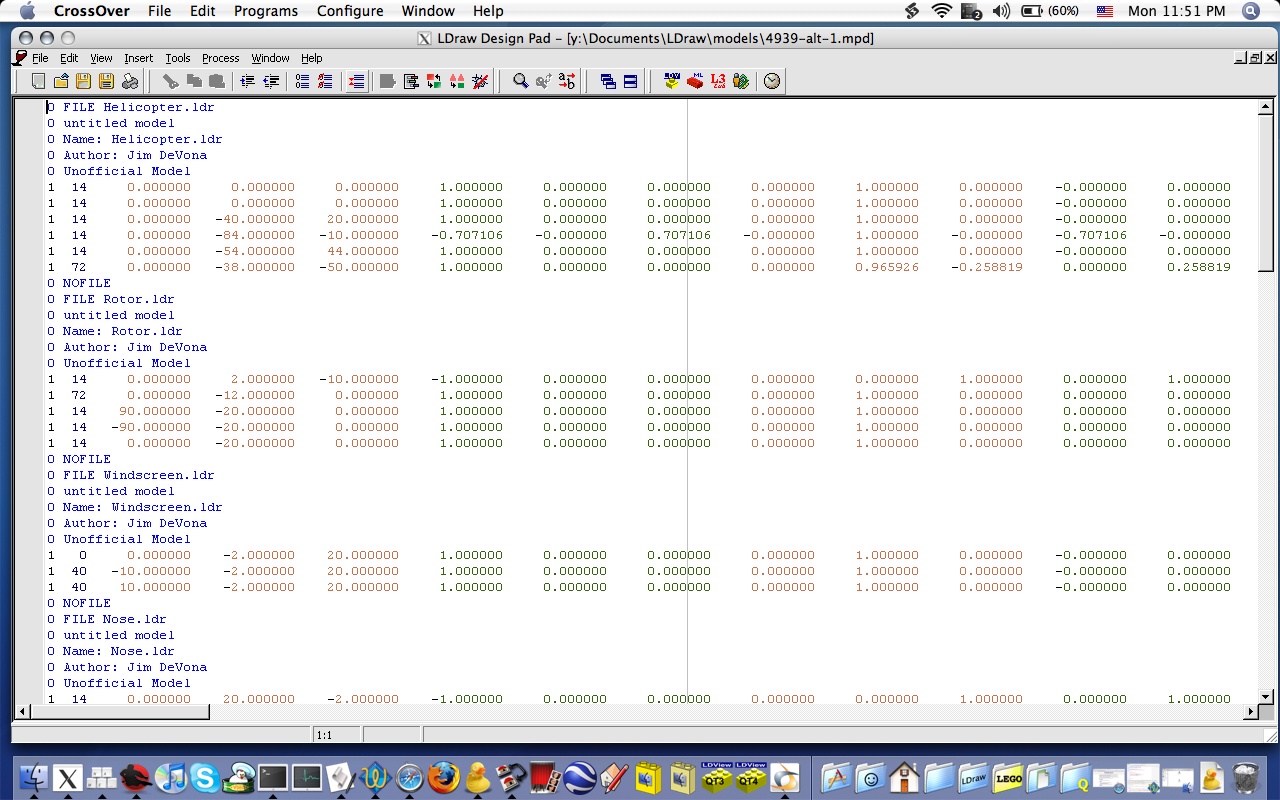
Task: Launch L3Lab from the L3 toolbar icon
Action: [718, 81]
